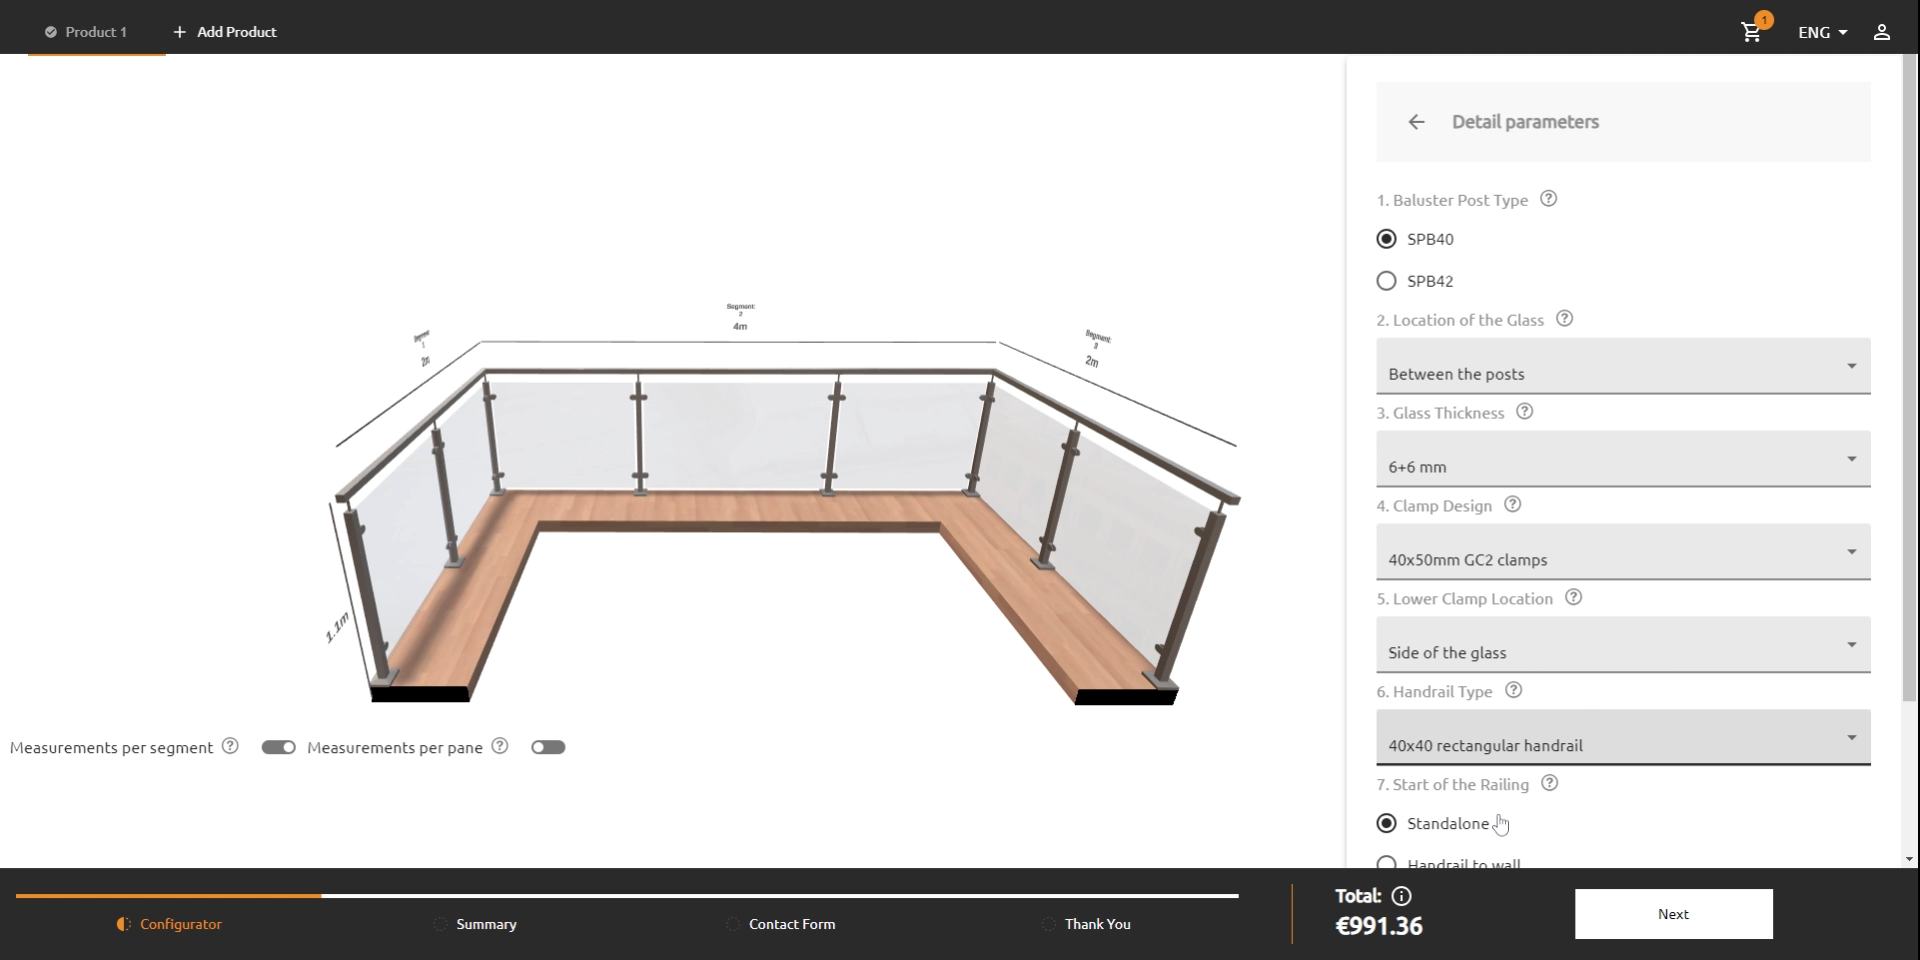Open the Glass Thickness dropdown

[1621, 460]
